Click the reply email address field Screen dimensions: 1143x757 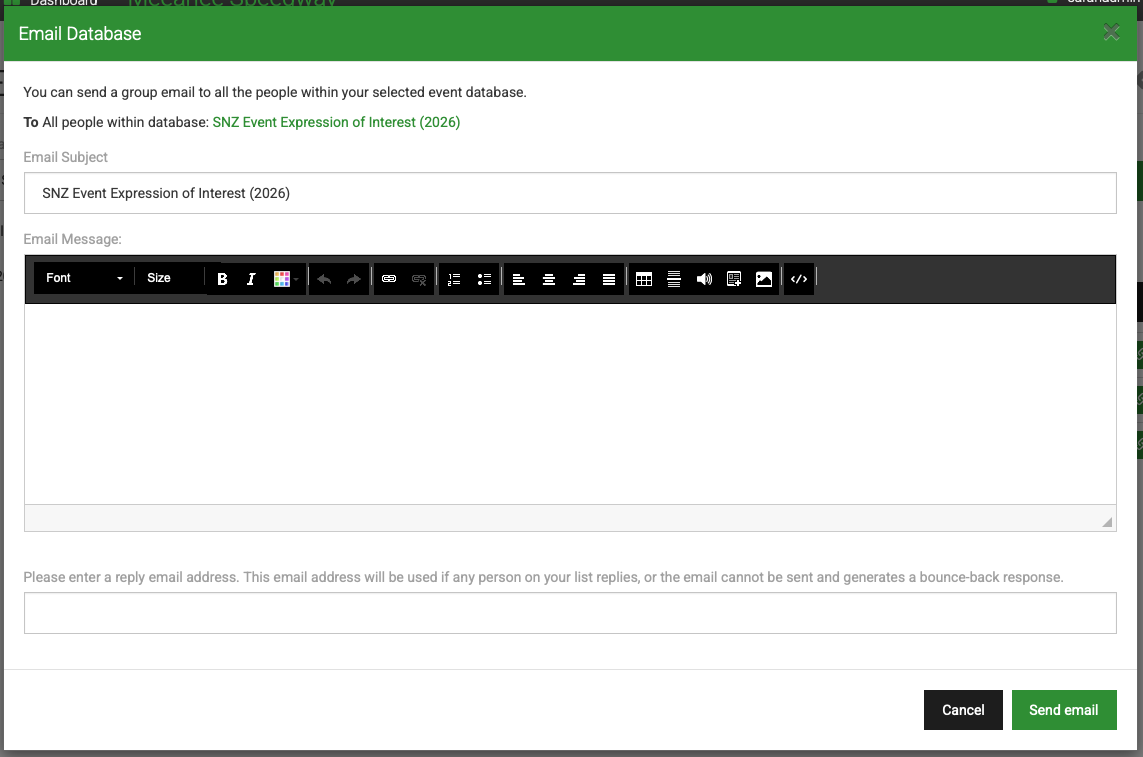pos(570,613)
